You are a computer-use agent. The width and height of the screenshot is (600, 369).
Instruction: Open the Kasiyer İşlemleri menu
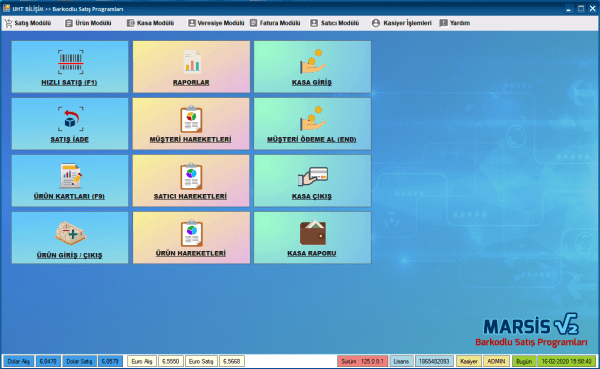click(402, 23)
